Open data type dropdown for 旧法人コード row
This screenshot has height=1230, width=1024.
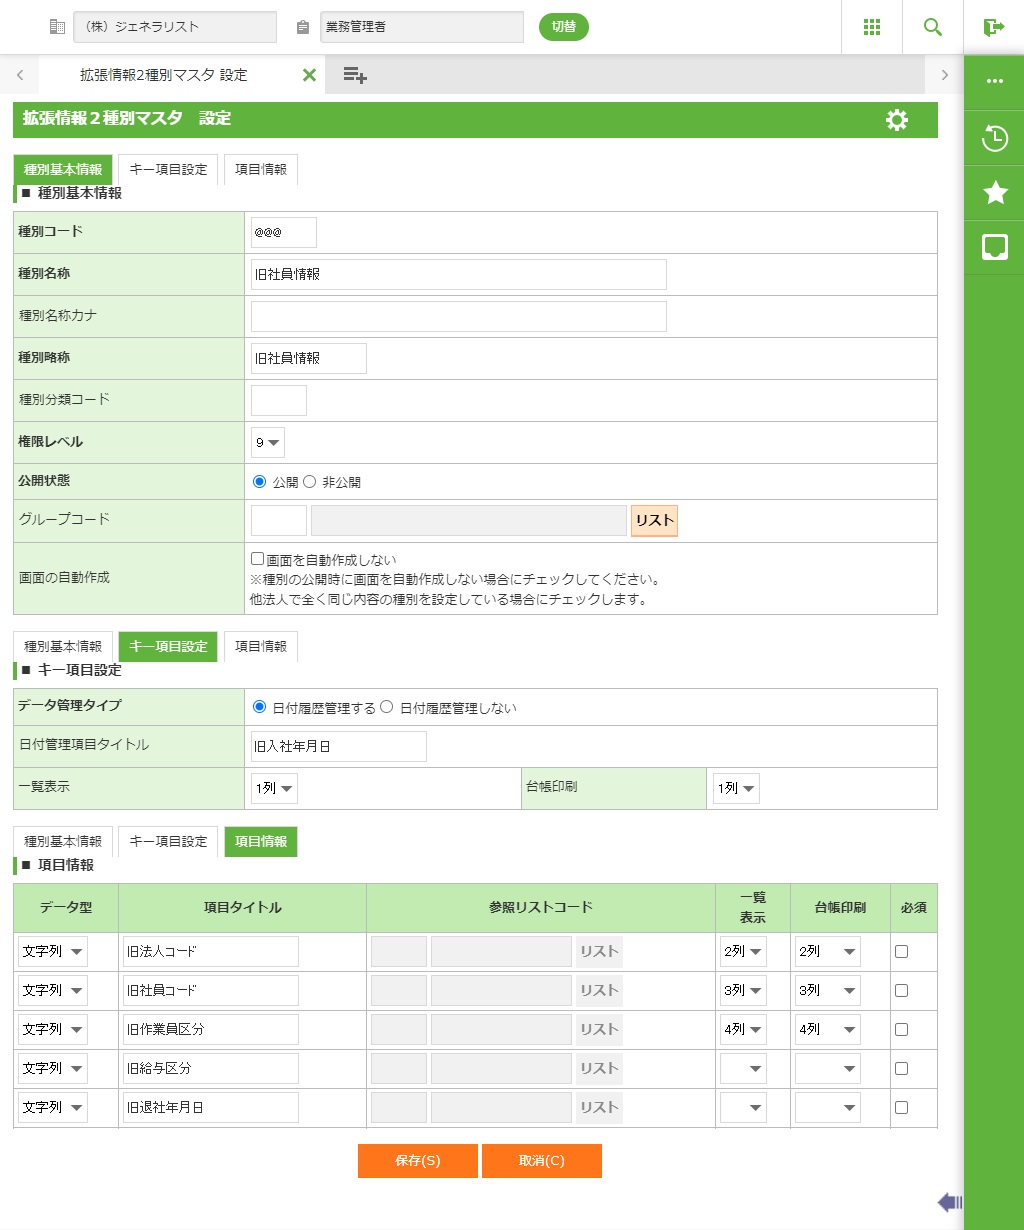[53, 951]
